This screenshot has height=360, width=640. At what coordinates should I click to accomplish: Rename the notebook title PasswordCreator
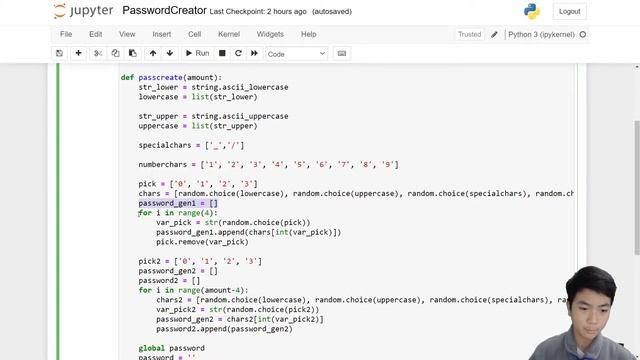click(x=164, y=10)
